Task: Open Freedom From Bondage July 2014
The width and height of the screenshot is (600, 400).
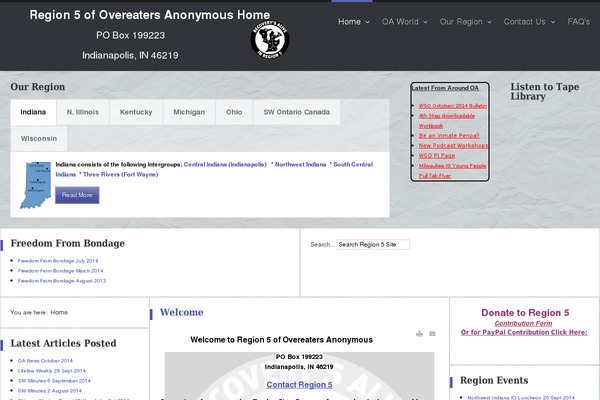Action: [x=58, y=261]
